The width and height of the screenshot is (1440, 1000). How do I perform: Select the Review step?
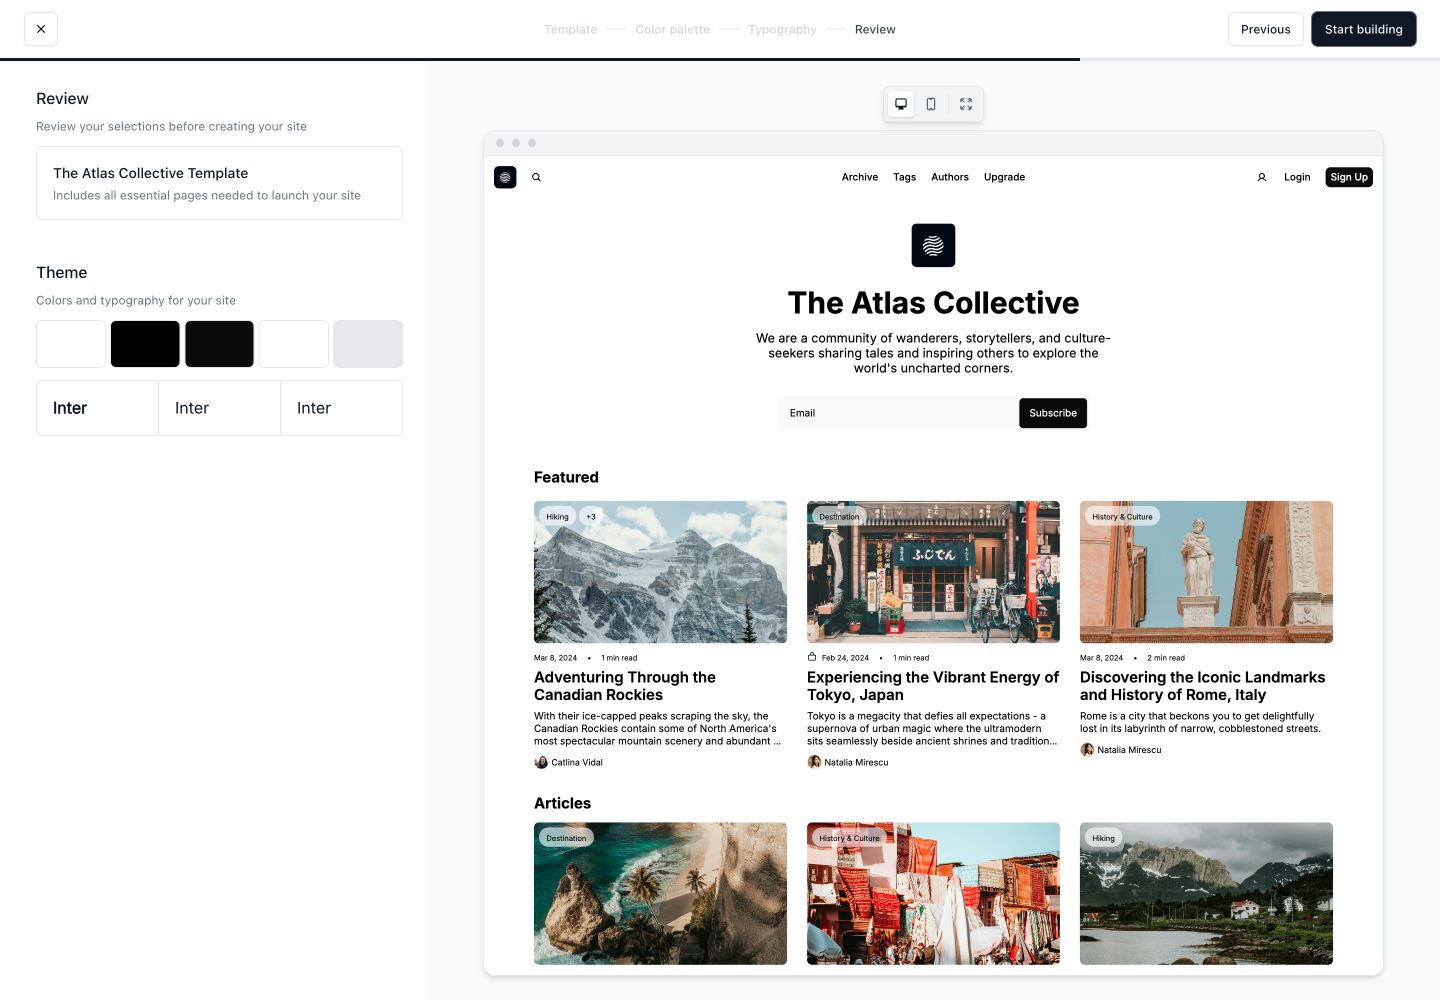pyautogui.click(x=875, y=30)
